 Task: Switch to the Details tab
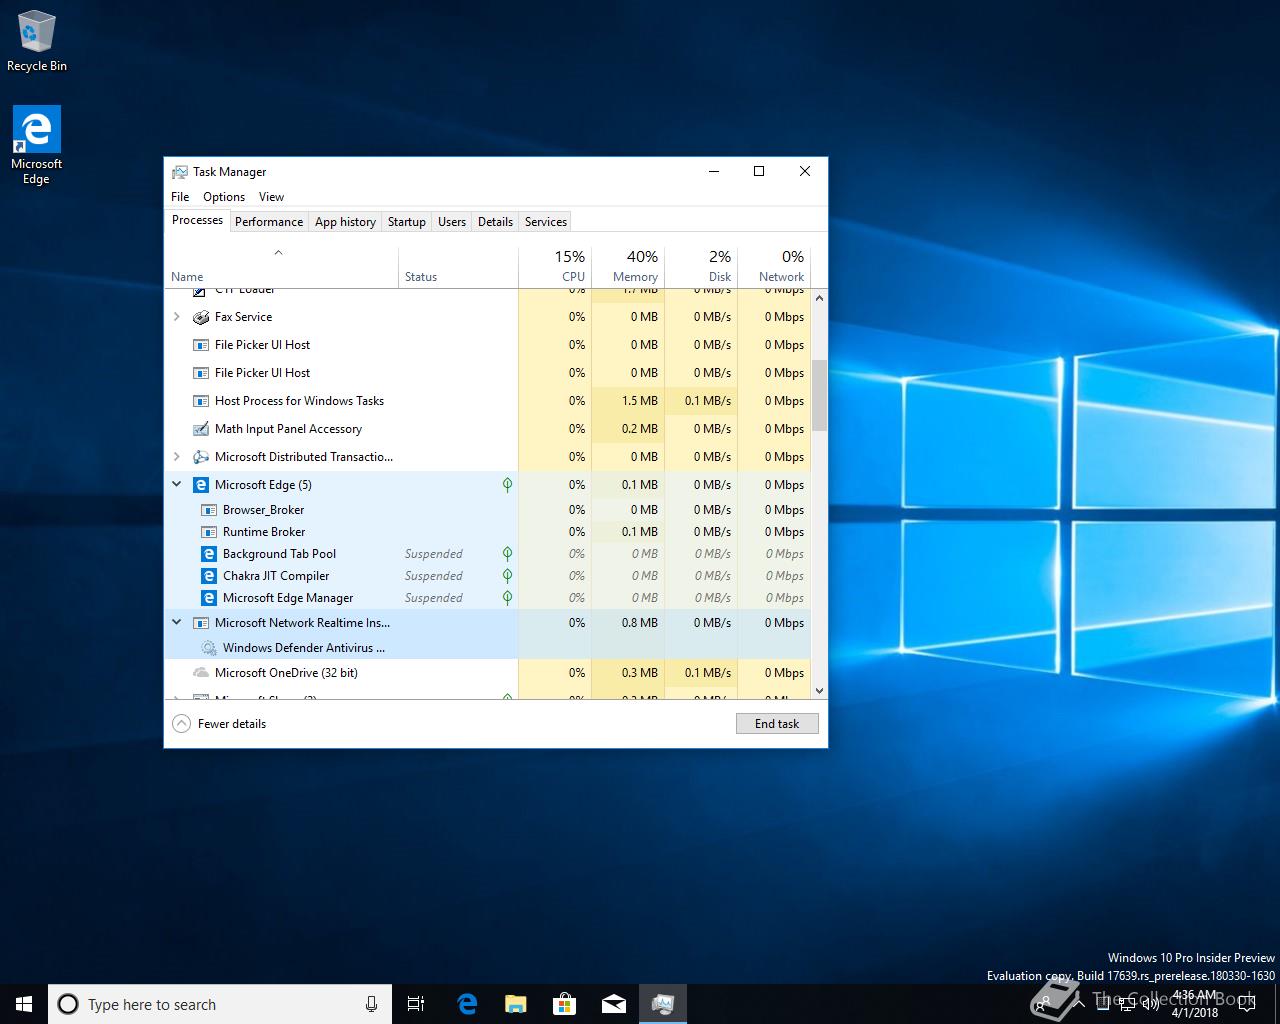[495, 222]
